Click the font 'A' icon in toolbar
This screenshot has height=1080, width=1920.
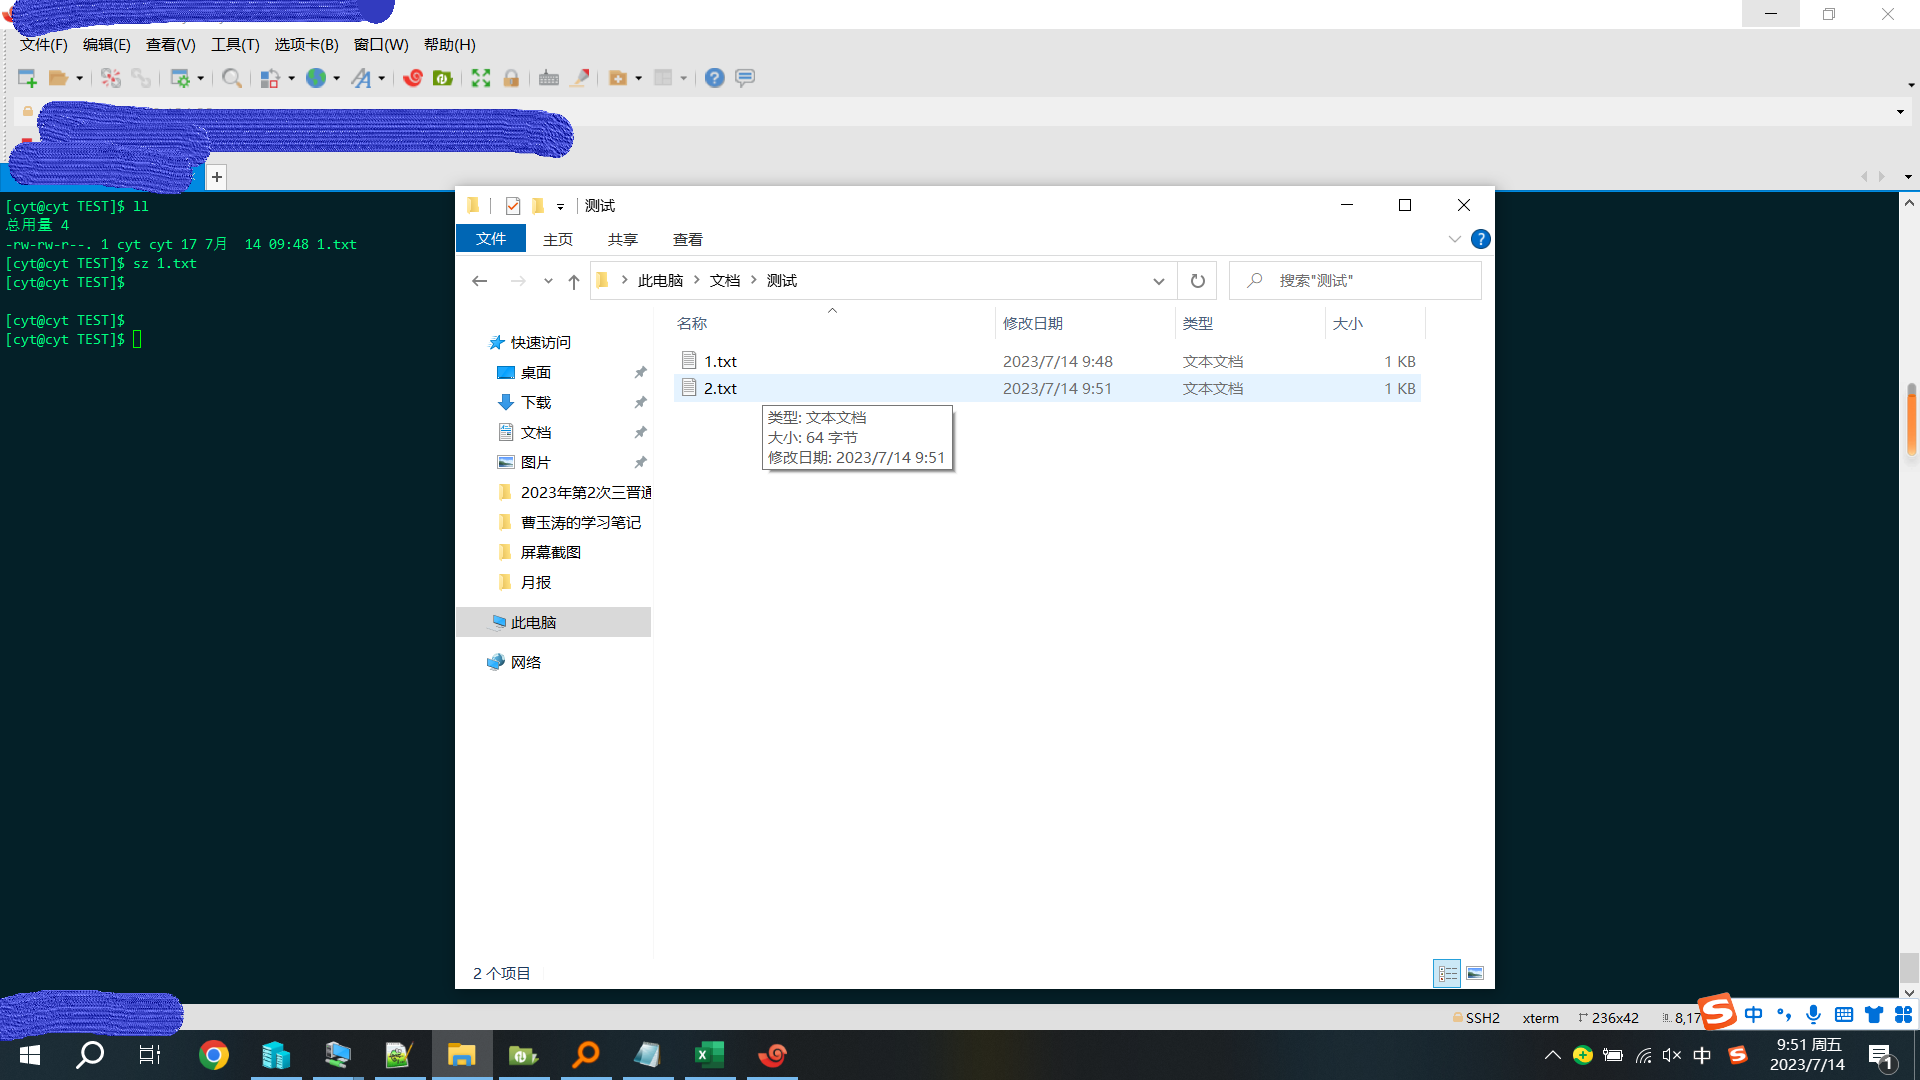[361, 78]
